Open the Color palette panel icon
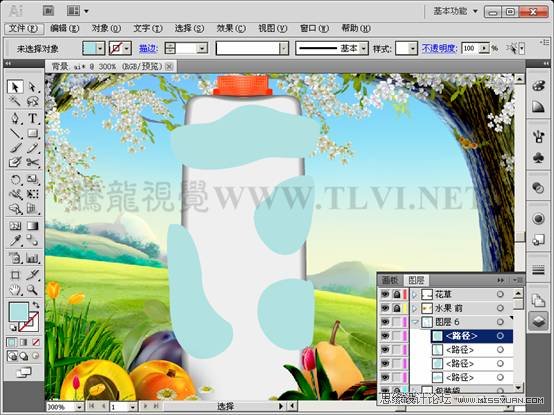The height and width of the screenshot is (415, 554). click(x=538, y=86)
